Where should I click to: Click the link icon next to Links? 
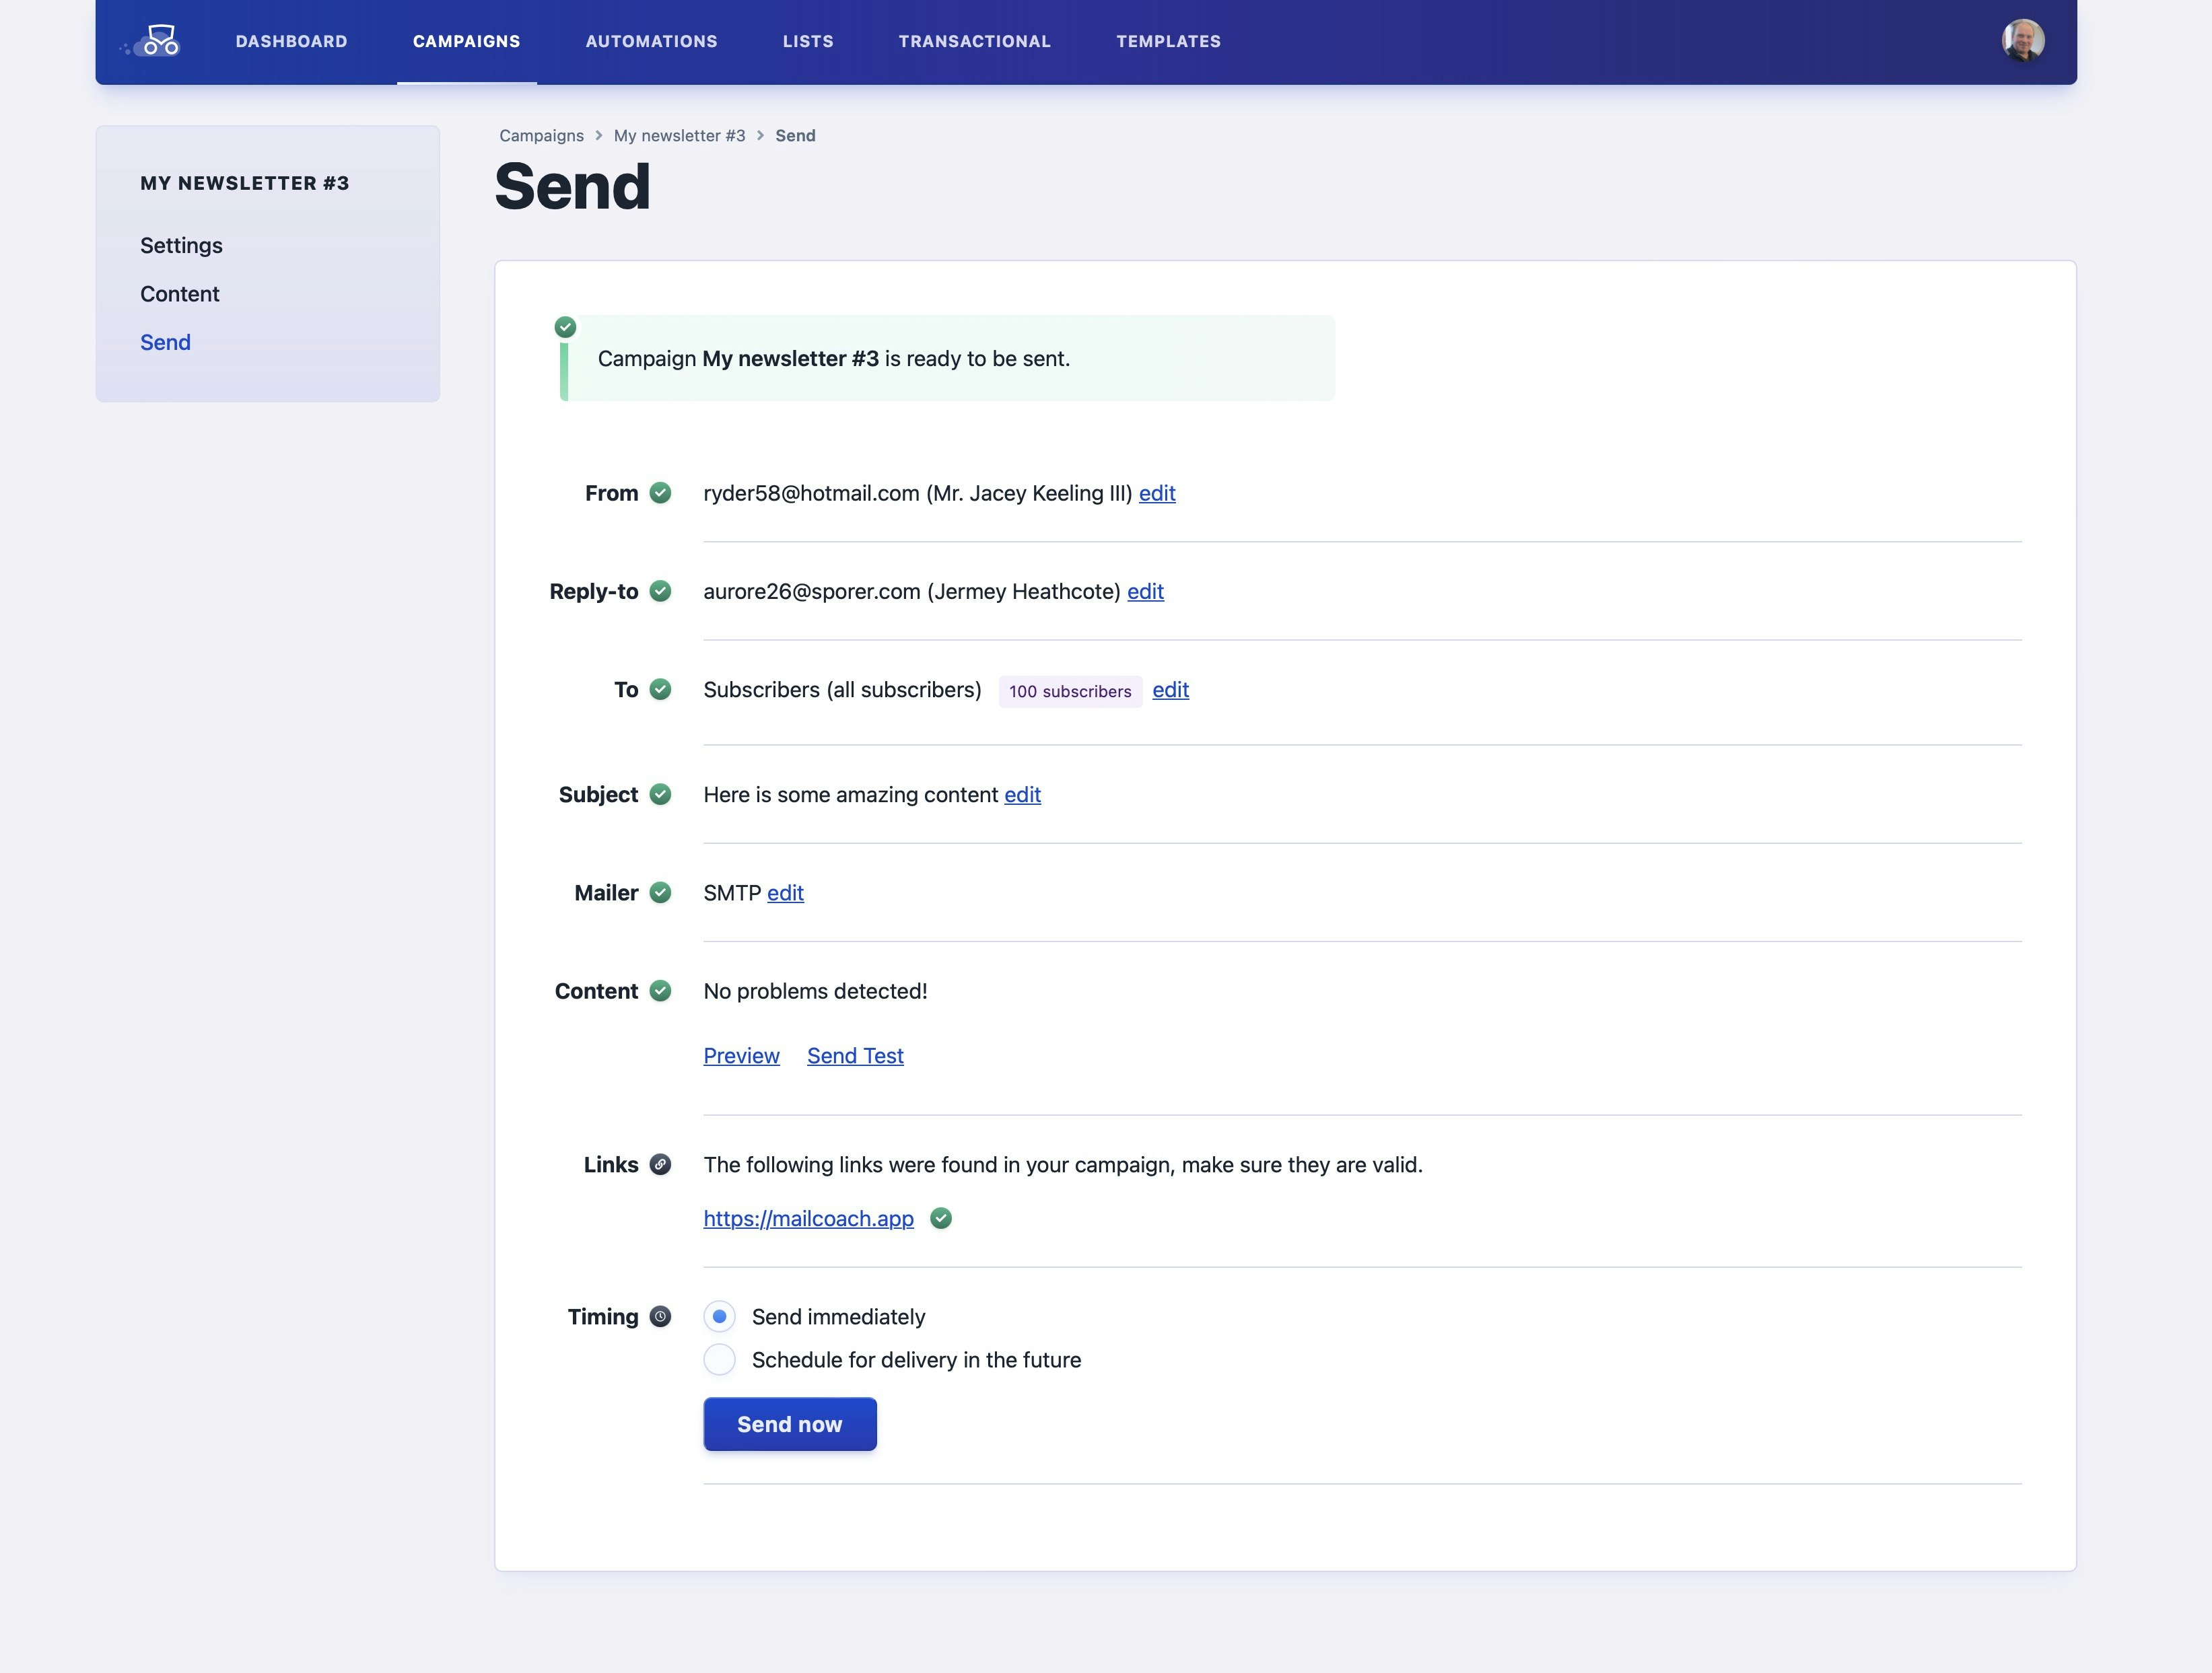click(x=660, y=1165)
